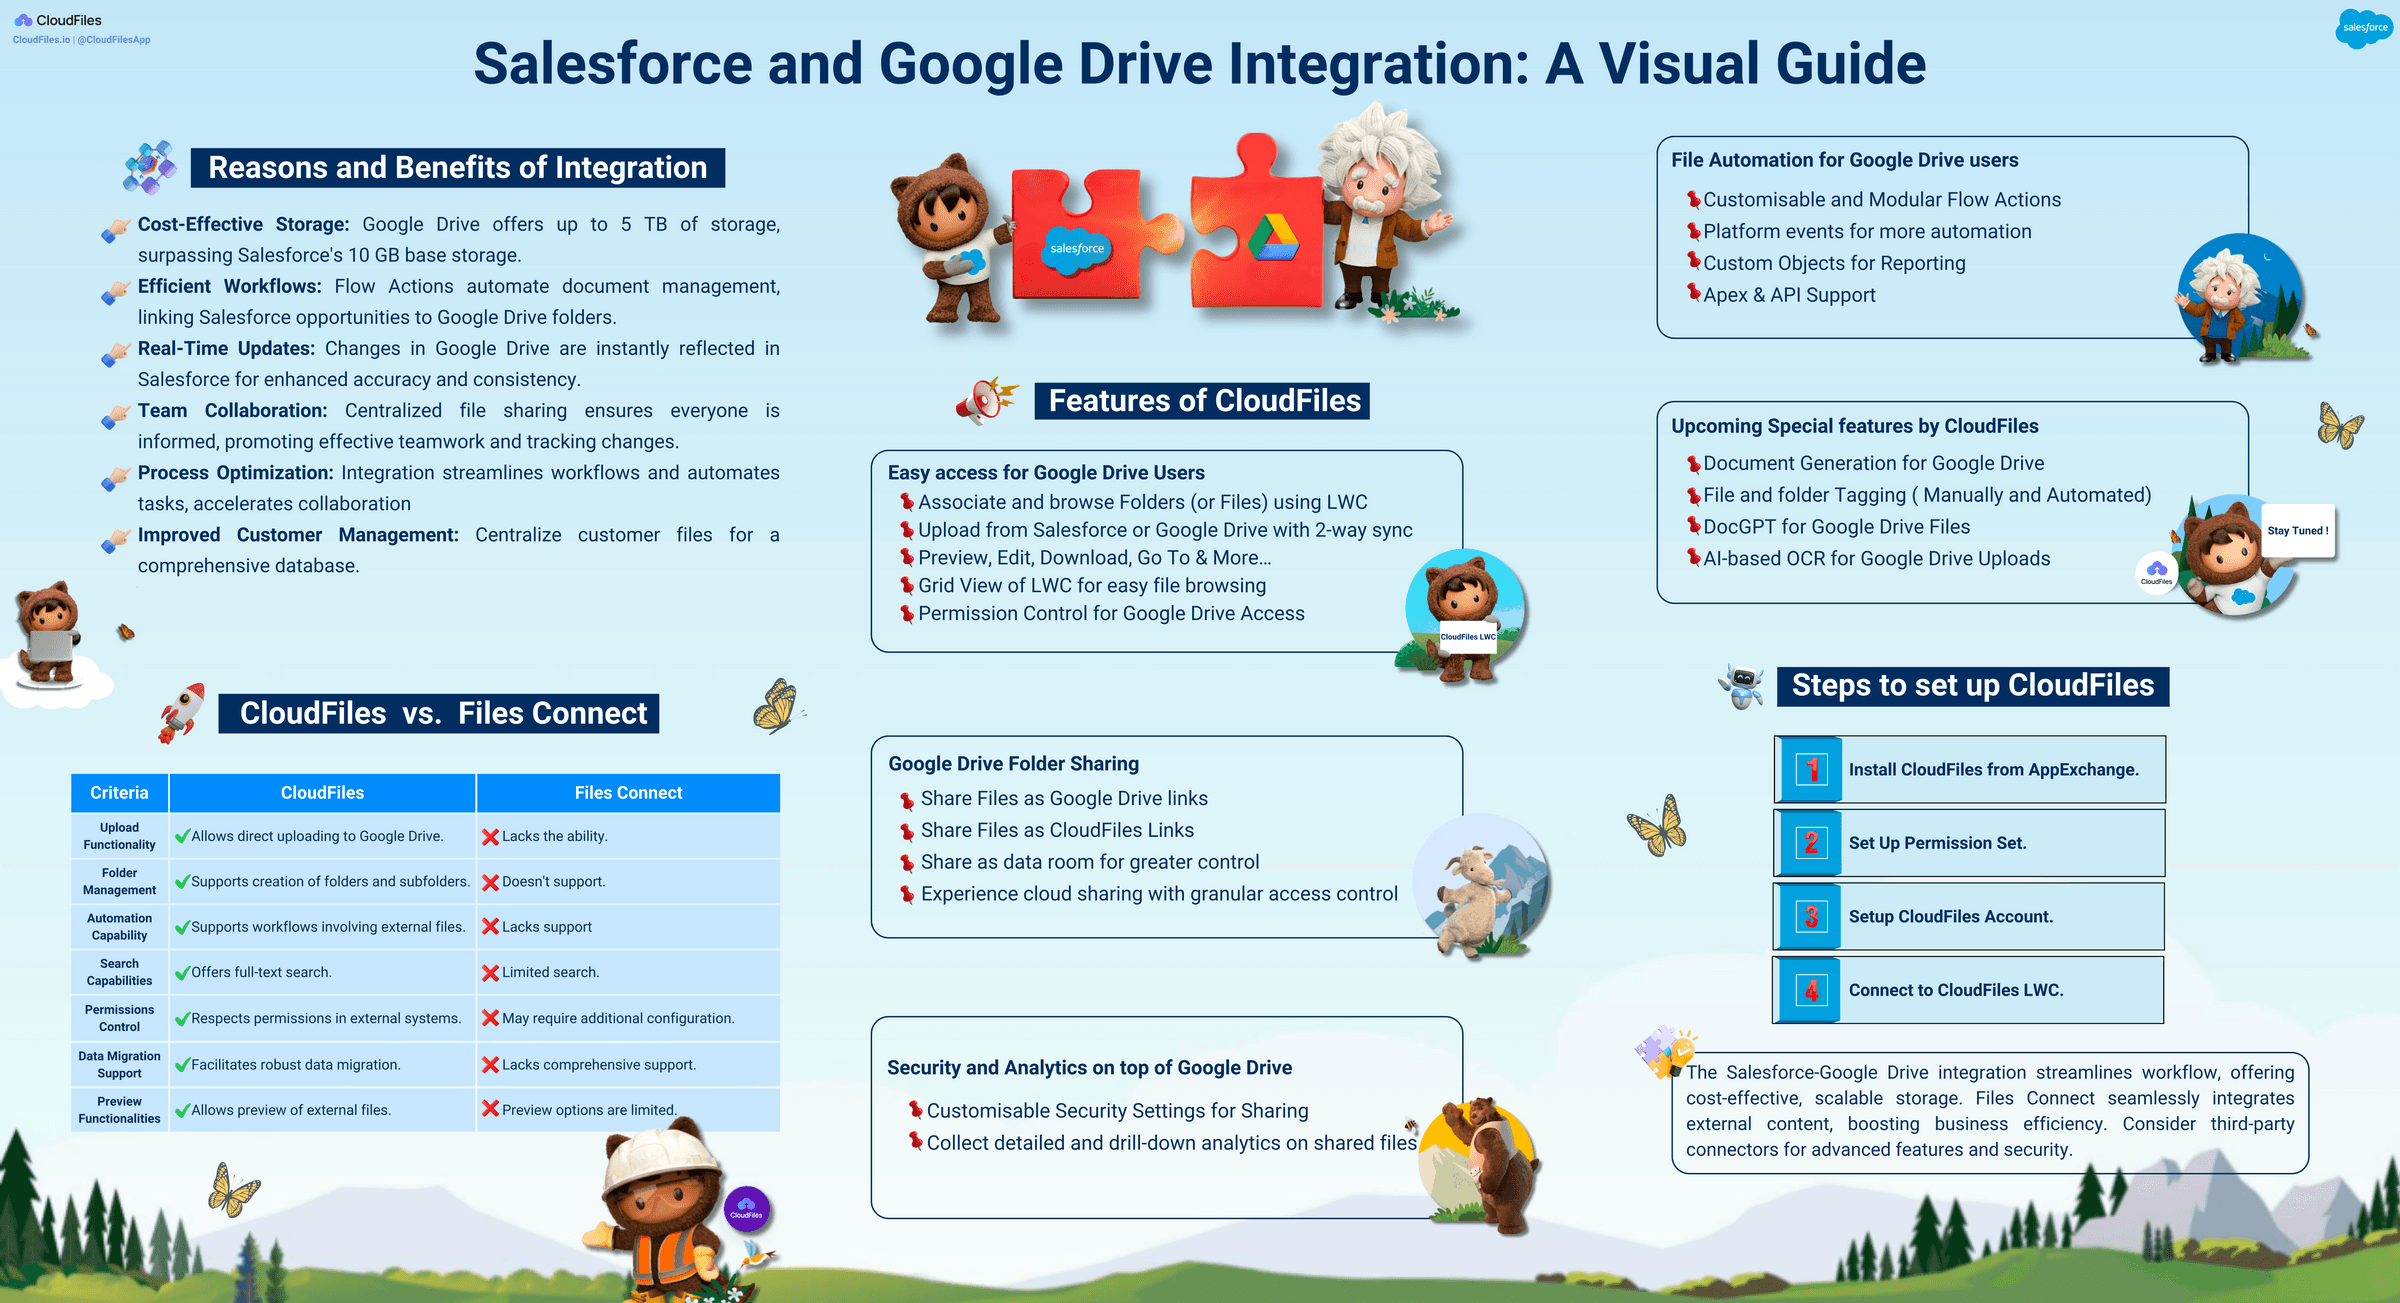Select the Files Connect column header
Viewport: 2400px width, 1303px height.
coord(628,792)
